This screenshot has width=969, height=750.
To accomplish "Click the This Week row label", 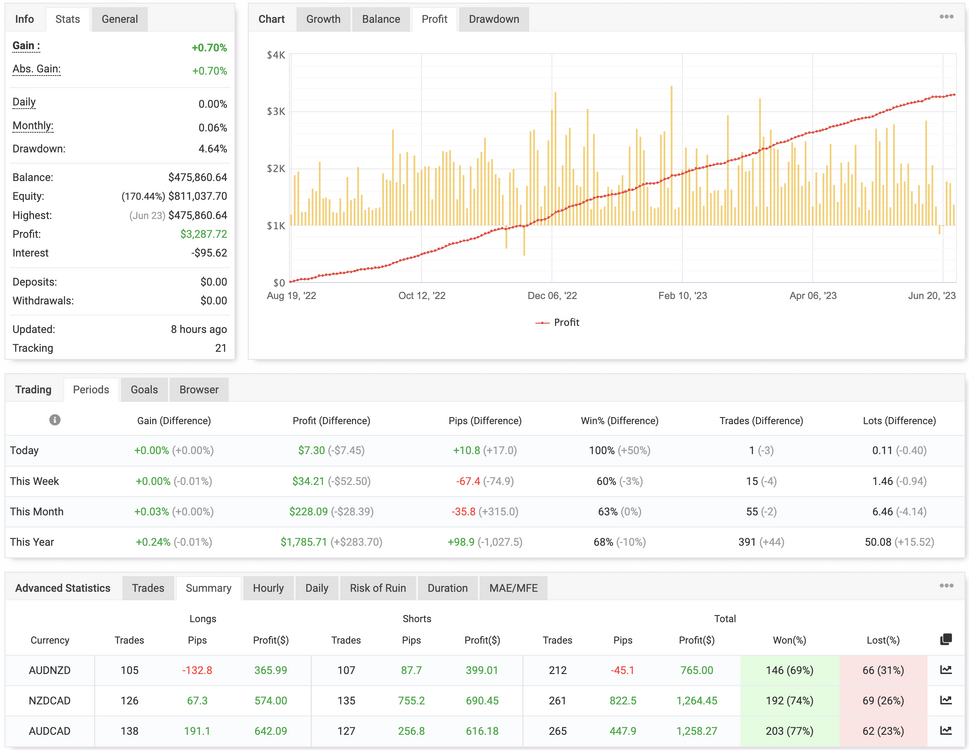I will (35, 481).
